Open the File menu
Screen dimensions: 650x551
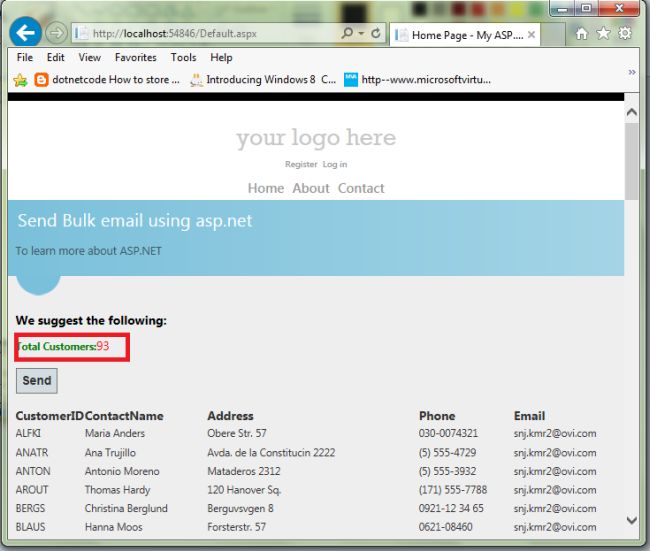(x=25, y=57)
